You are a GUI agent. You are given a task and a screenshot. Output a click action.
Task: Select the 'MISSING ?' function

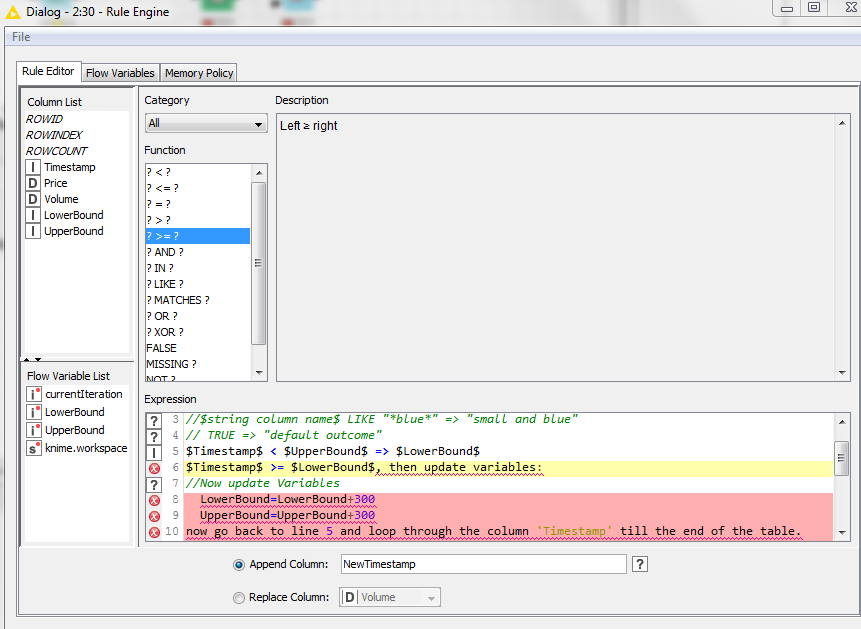[198, 364]
